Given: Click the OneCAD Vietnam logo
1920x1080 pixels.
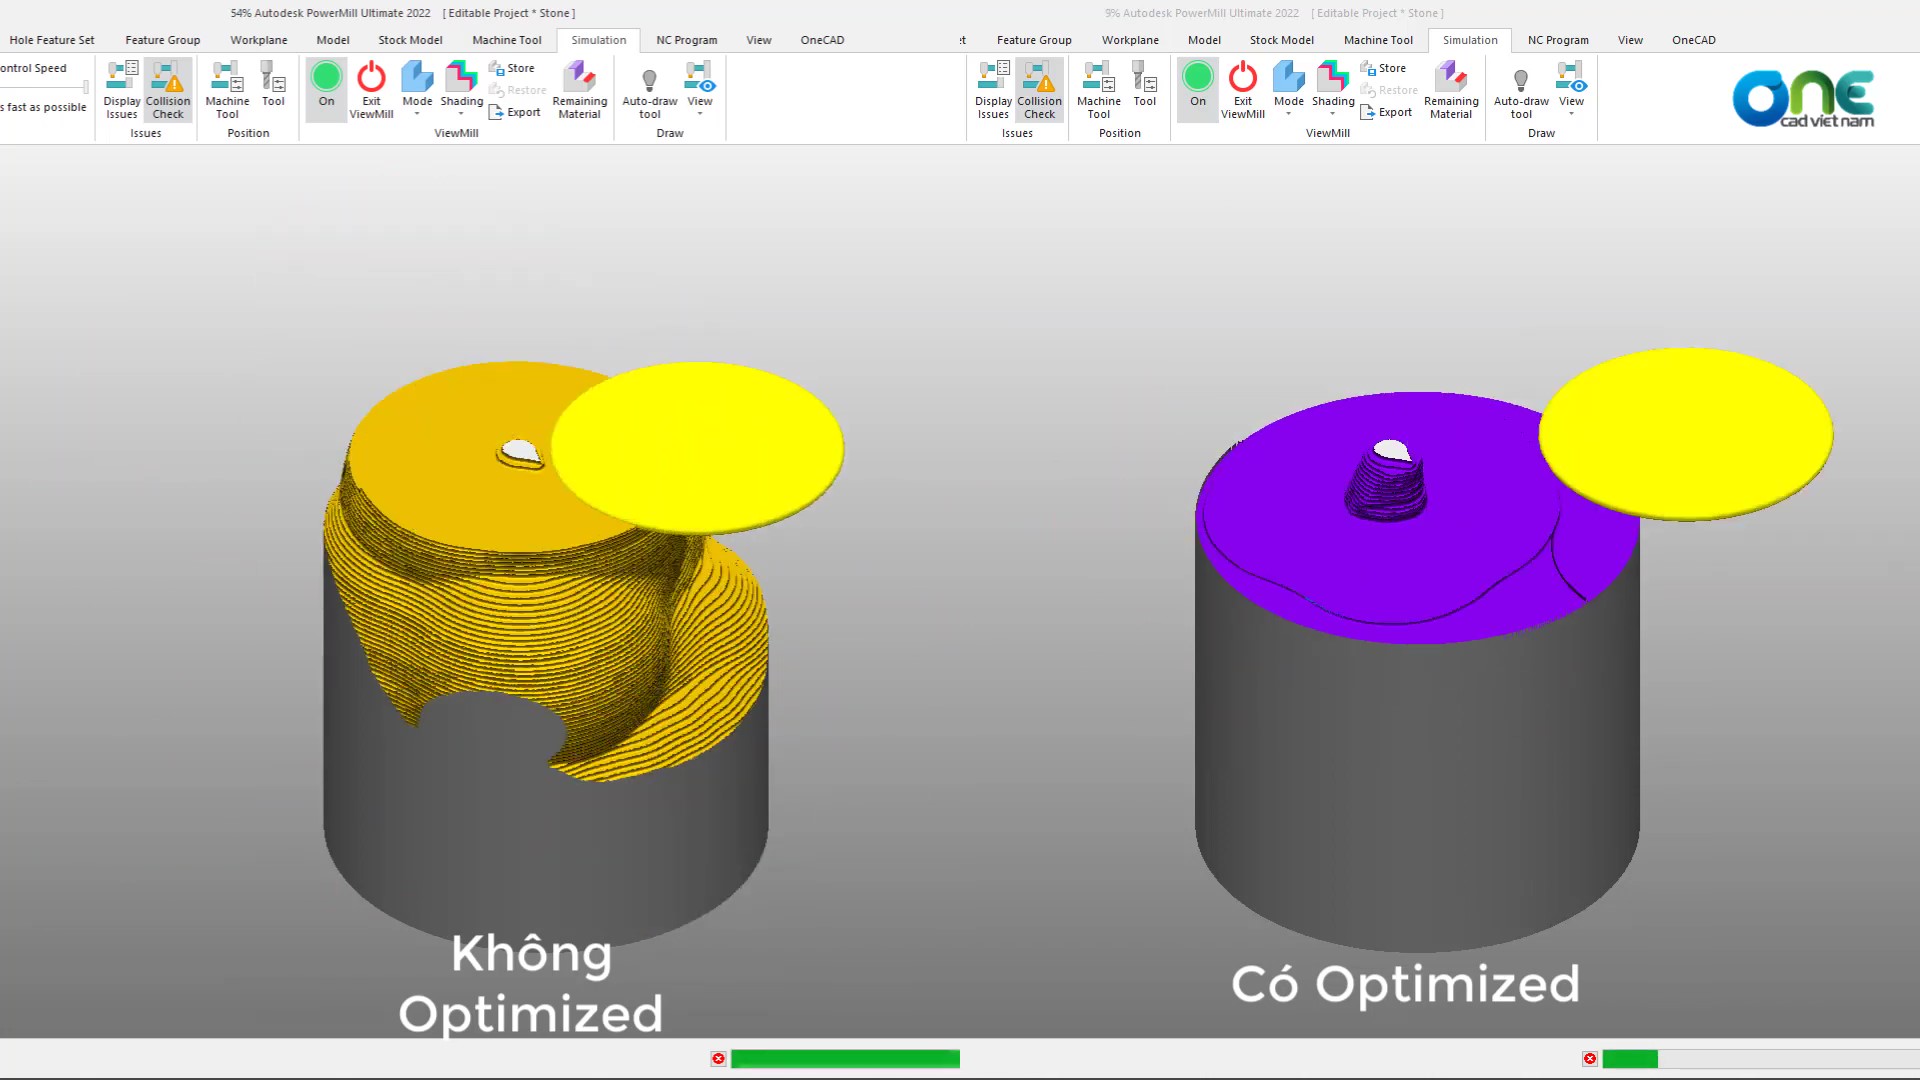Looking at the screenshot, I should [x=1804, y=98].
